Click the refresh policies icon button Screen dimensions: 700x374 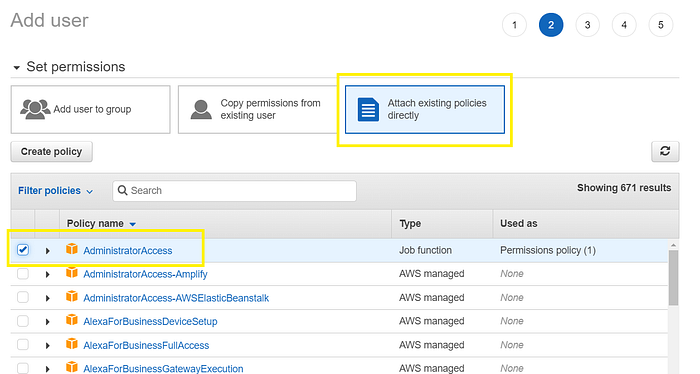[x=665, y=151]
